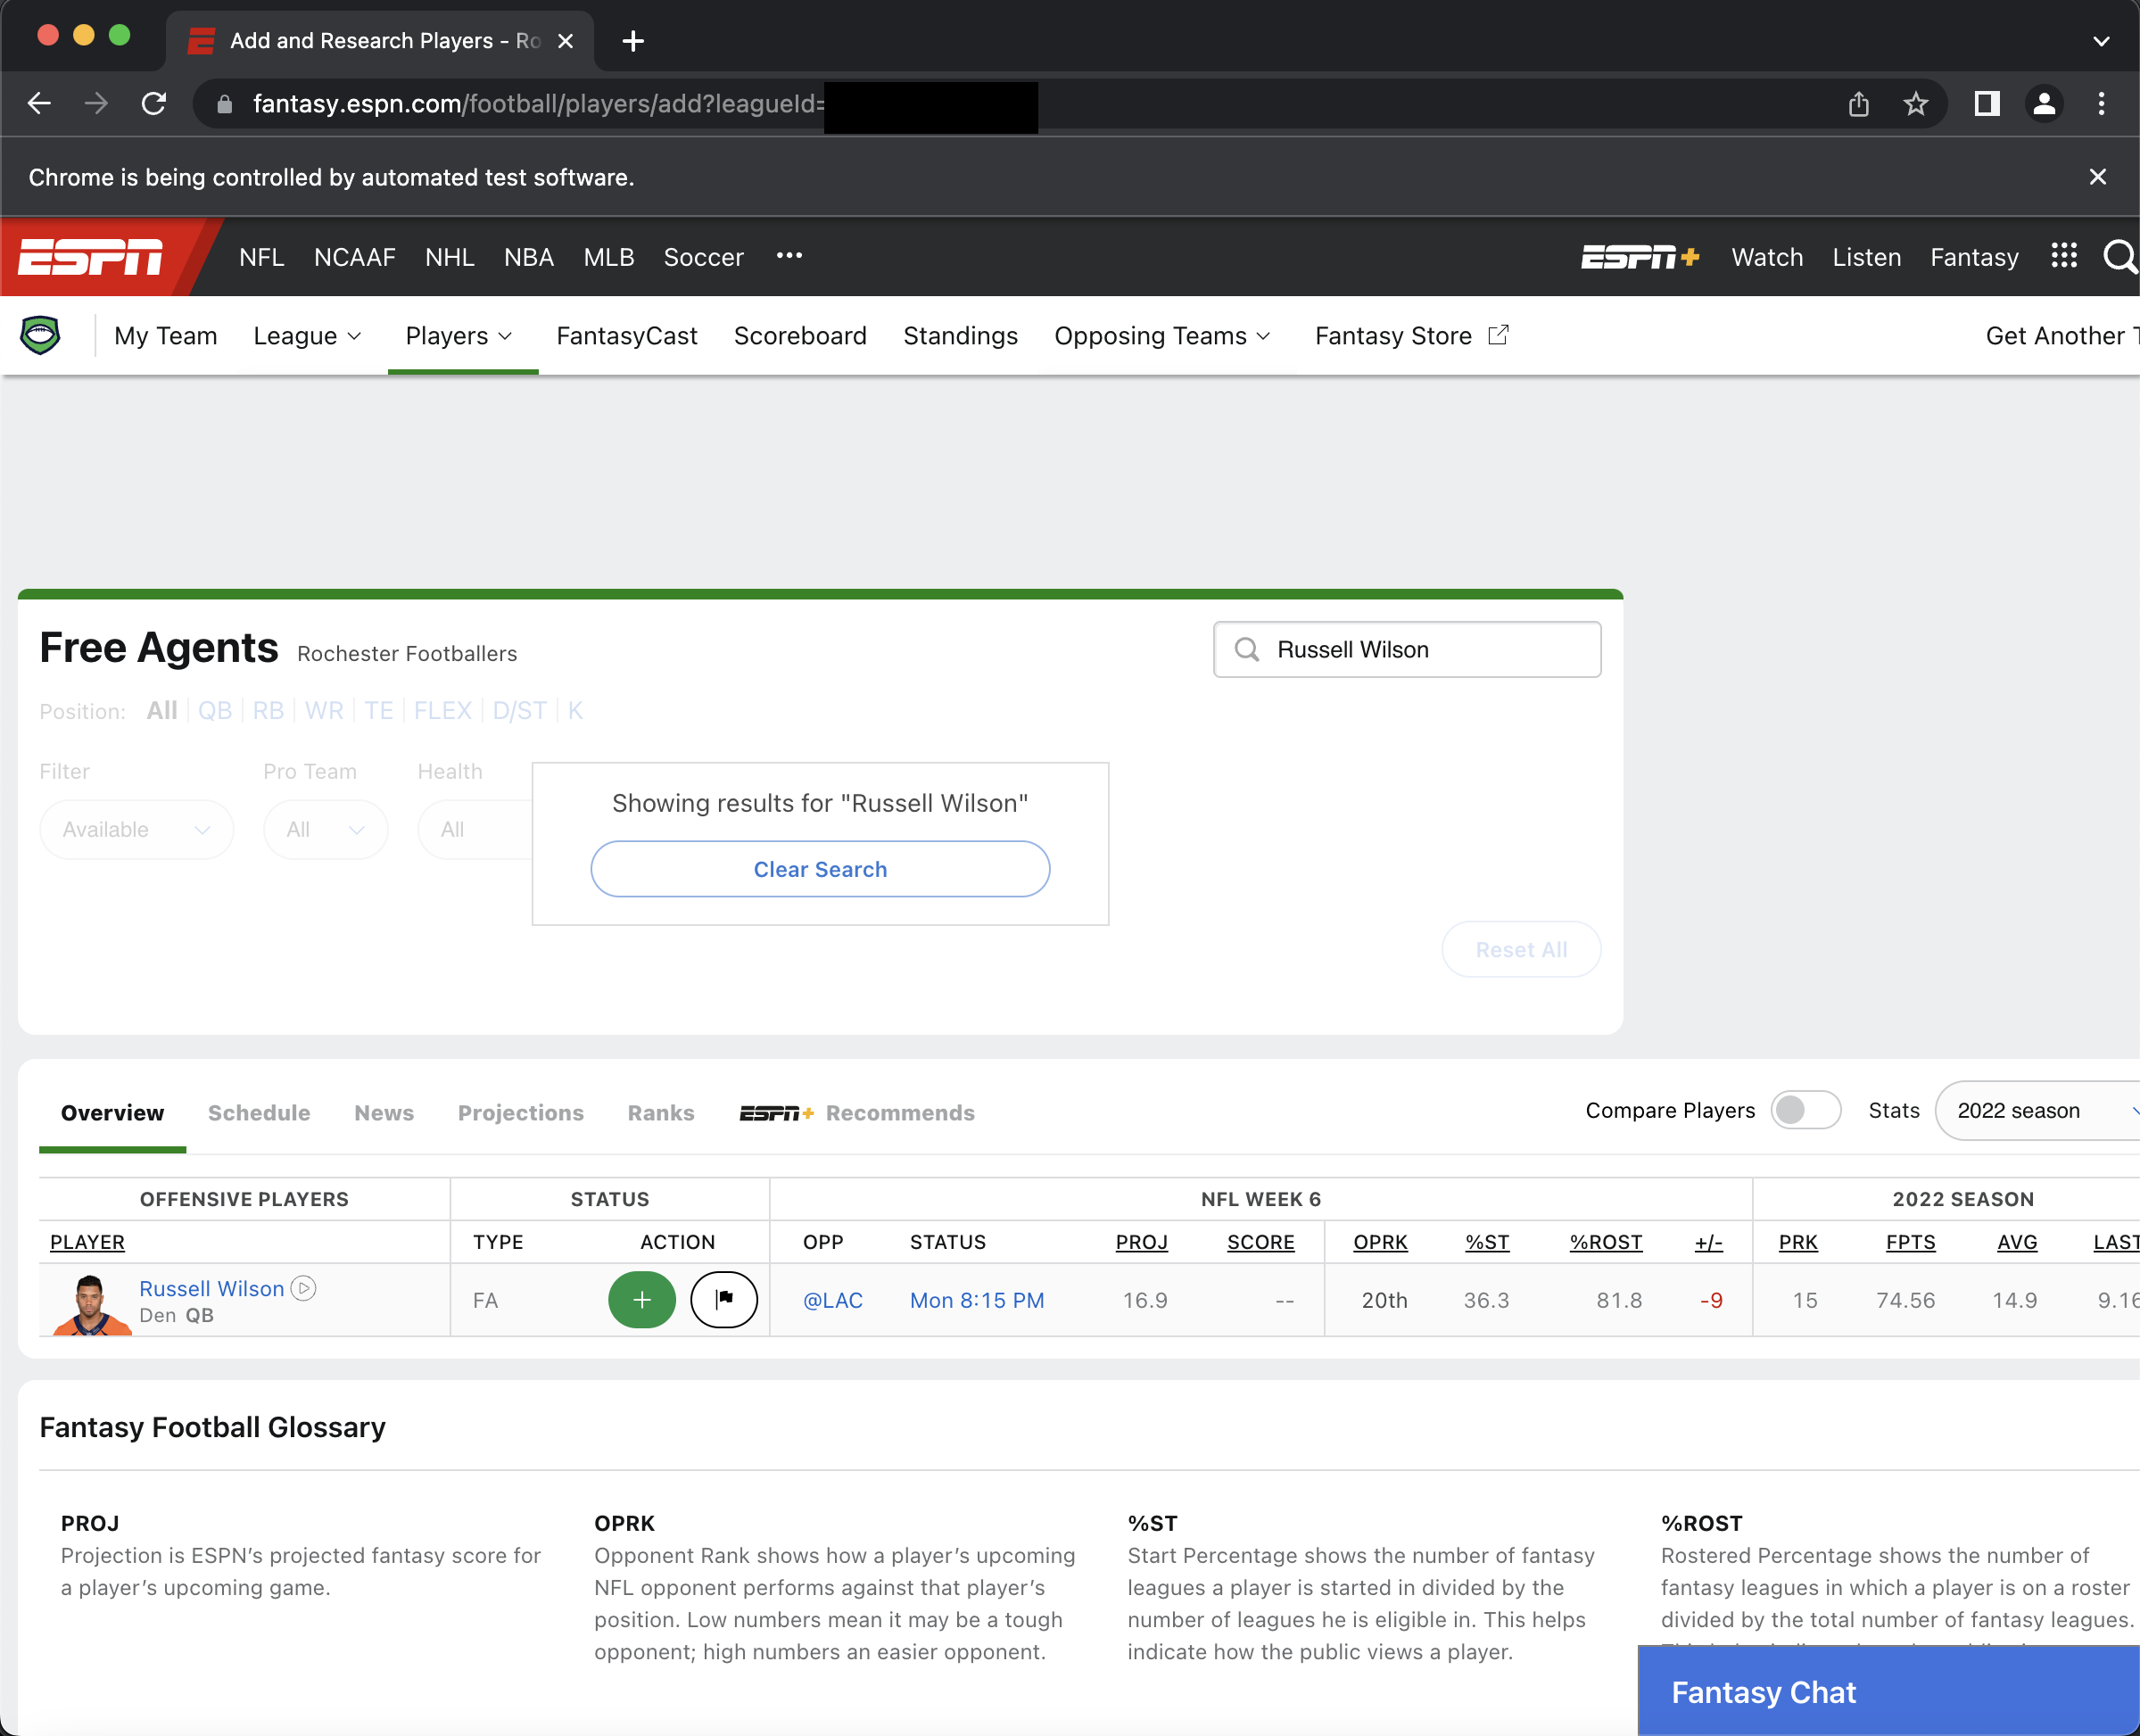Switch to the Projections tab
This screenshot has height=1736, width=2140.
(x=521, y=1112)
